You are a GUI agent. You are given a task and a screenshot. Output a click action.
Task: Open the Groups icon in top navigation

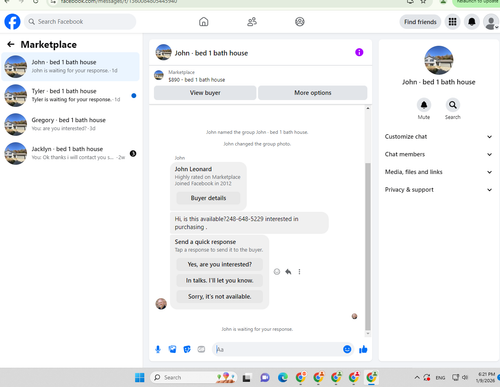tap(300, 22)
